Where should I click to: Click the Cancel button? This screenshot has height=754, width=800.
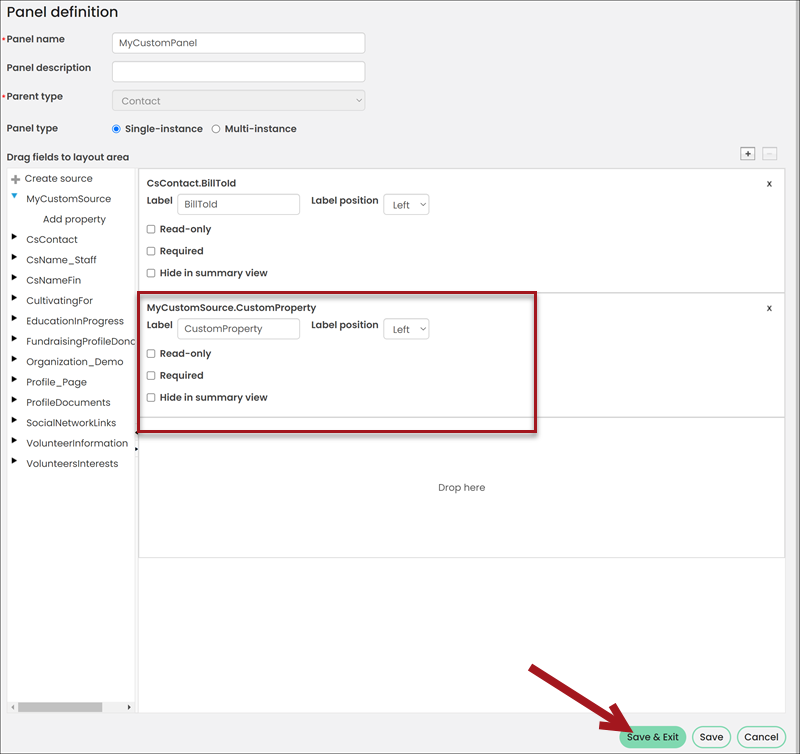[x=761, y=737]
